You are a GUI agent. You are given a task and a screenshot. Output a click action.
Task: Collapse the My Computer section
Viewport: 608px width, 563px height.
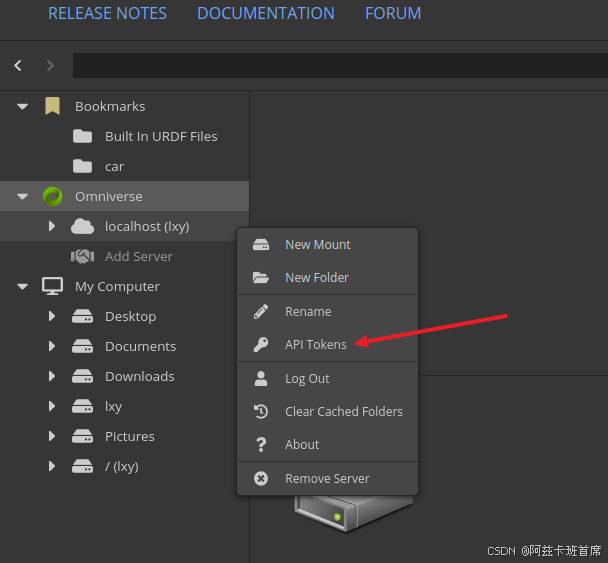(x=22, y=287)
